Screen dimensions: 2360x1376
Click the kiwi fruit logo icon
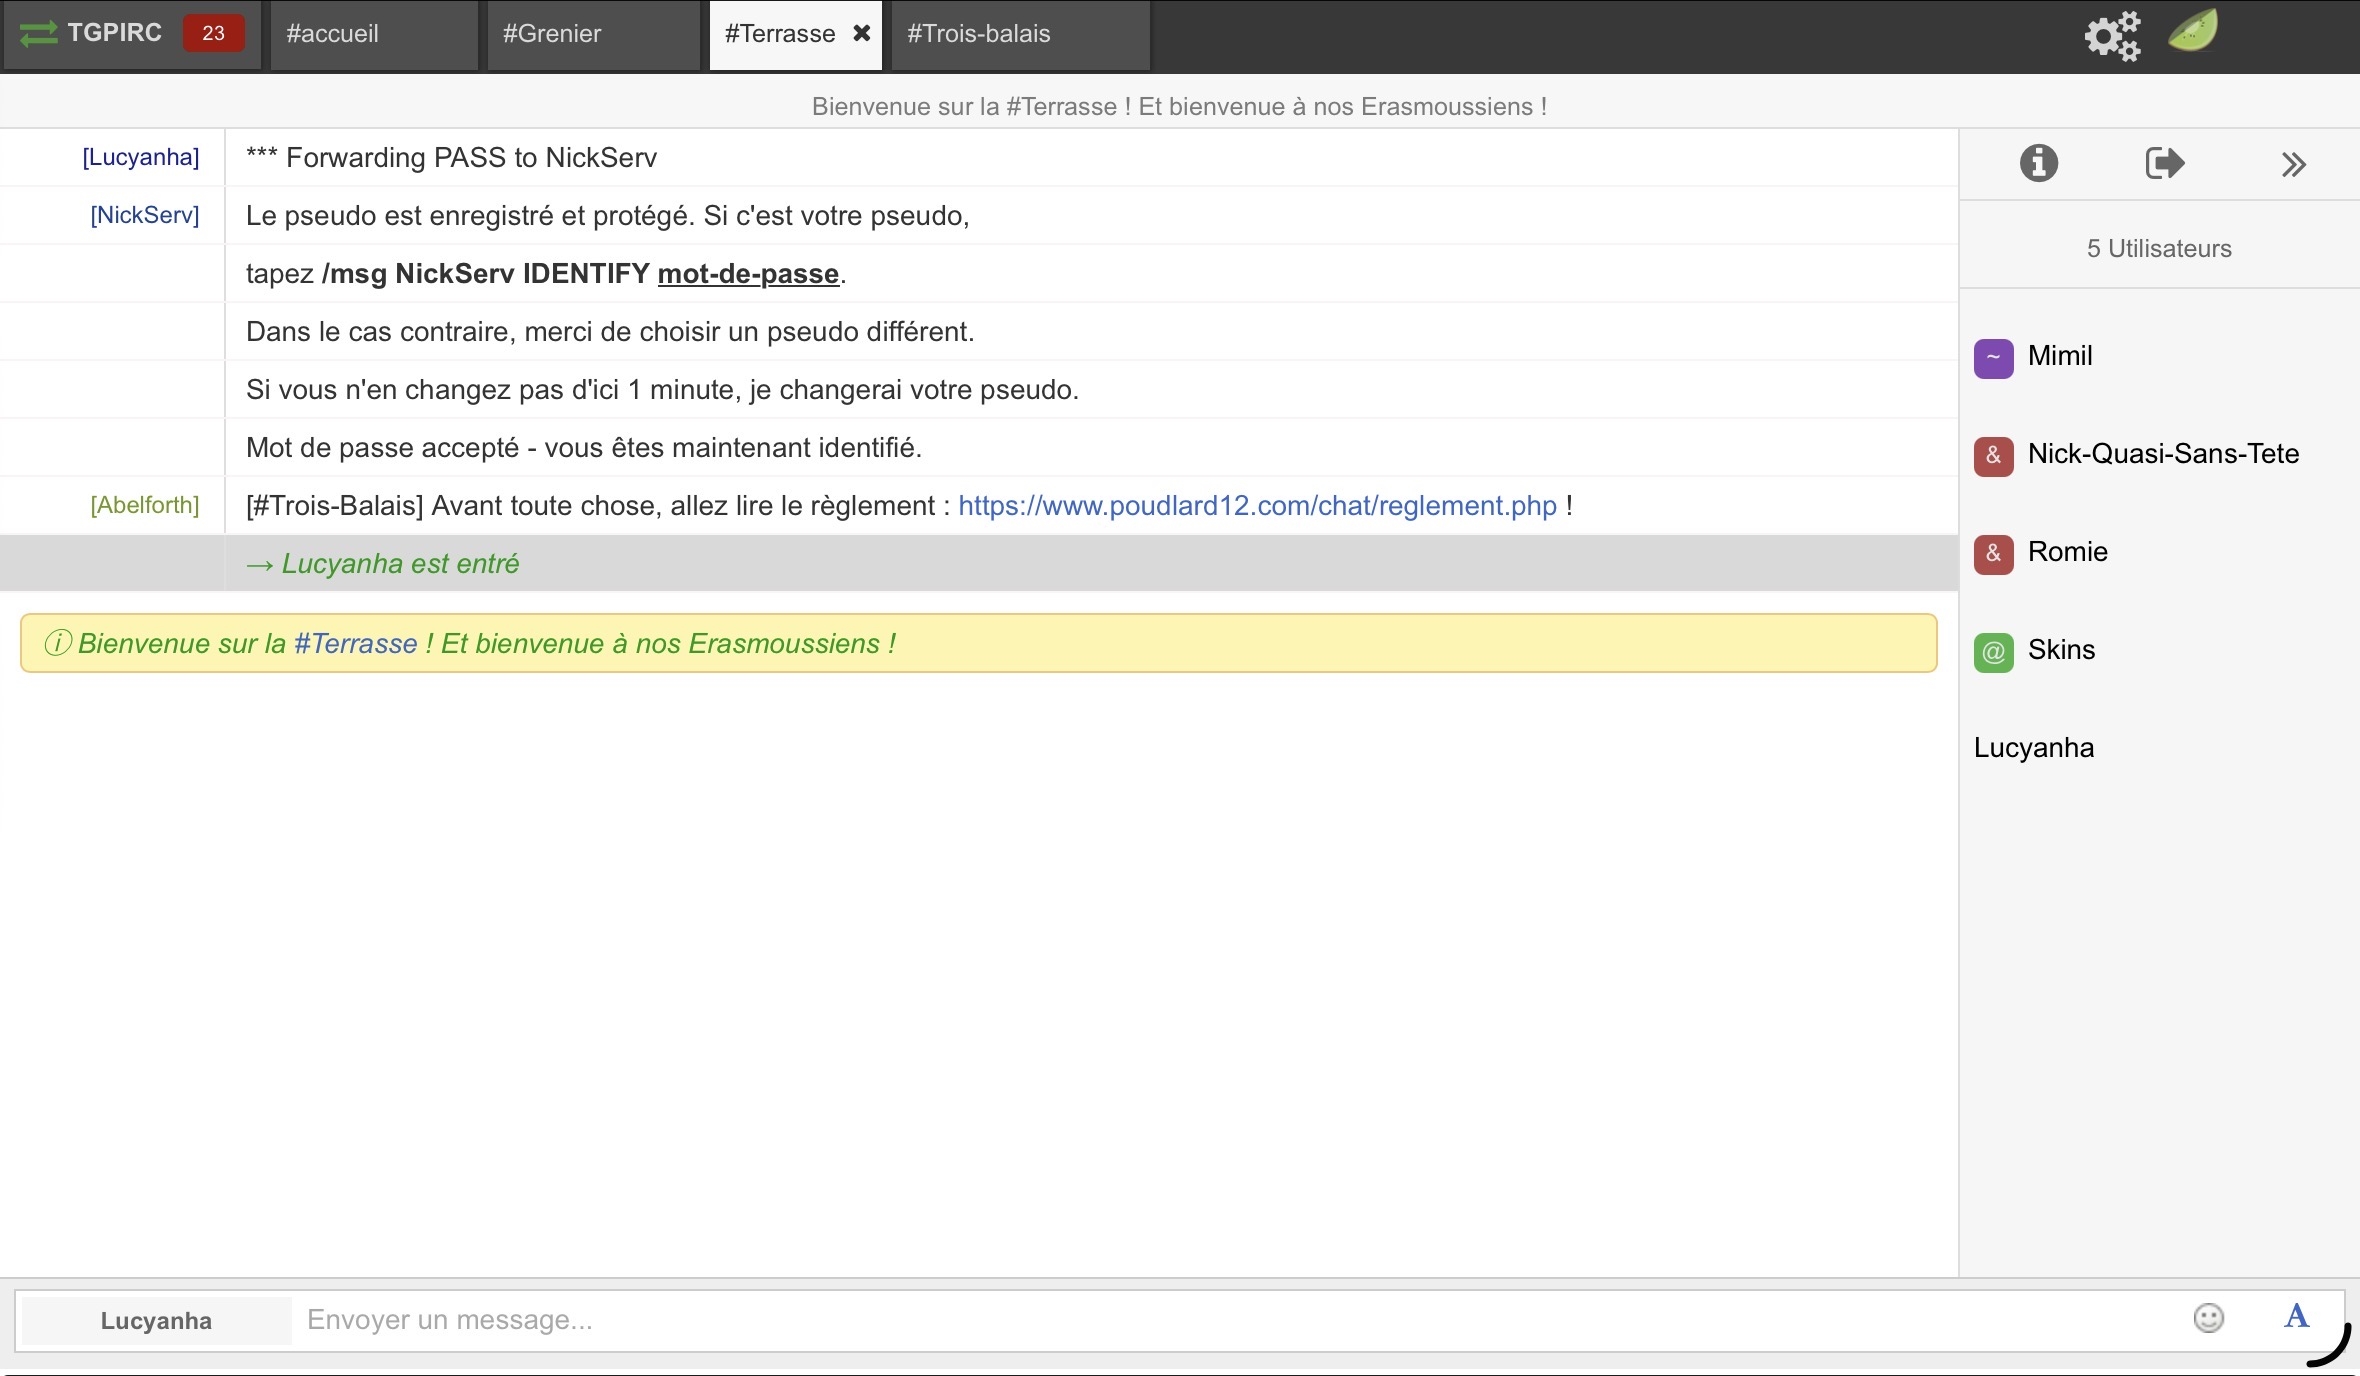pos(2193,30)
